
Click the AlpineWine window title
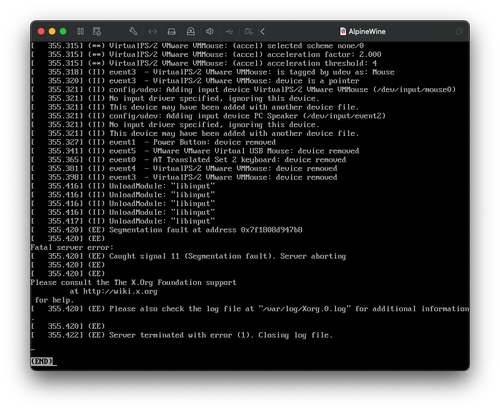tap(367, 31)
